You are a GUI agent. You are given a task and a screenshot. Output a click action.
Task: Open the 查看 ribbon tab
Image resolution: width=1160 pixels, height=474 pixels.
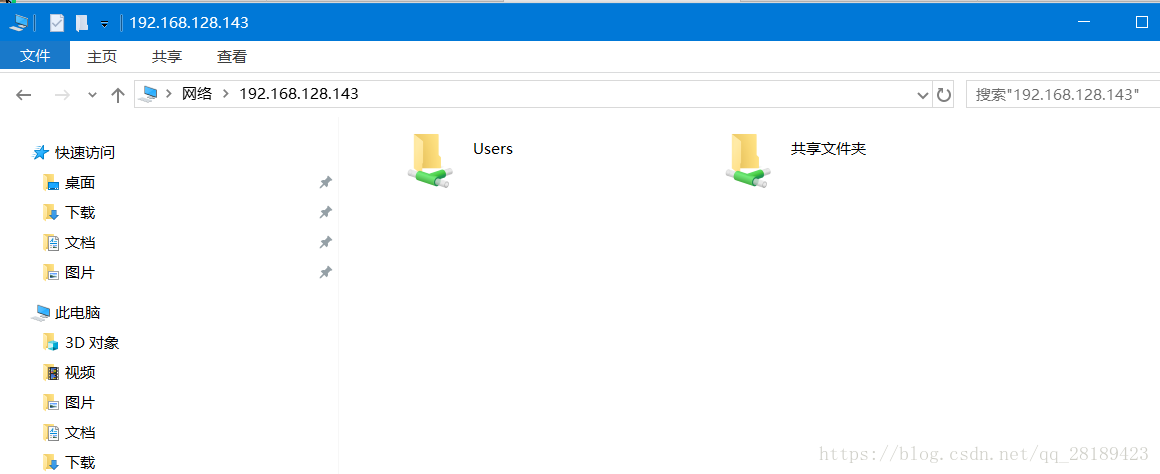click(232, 56)
